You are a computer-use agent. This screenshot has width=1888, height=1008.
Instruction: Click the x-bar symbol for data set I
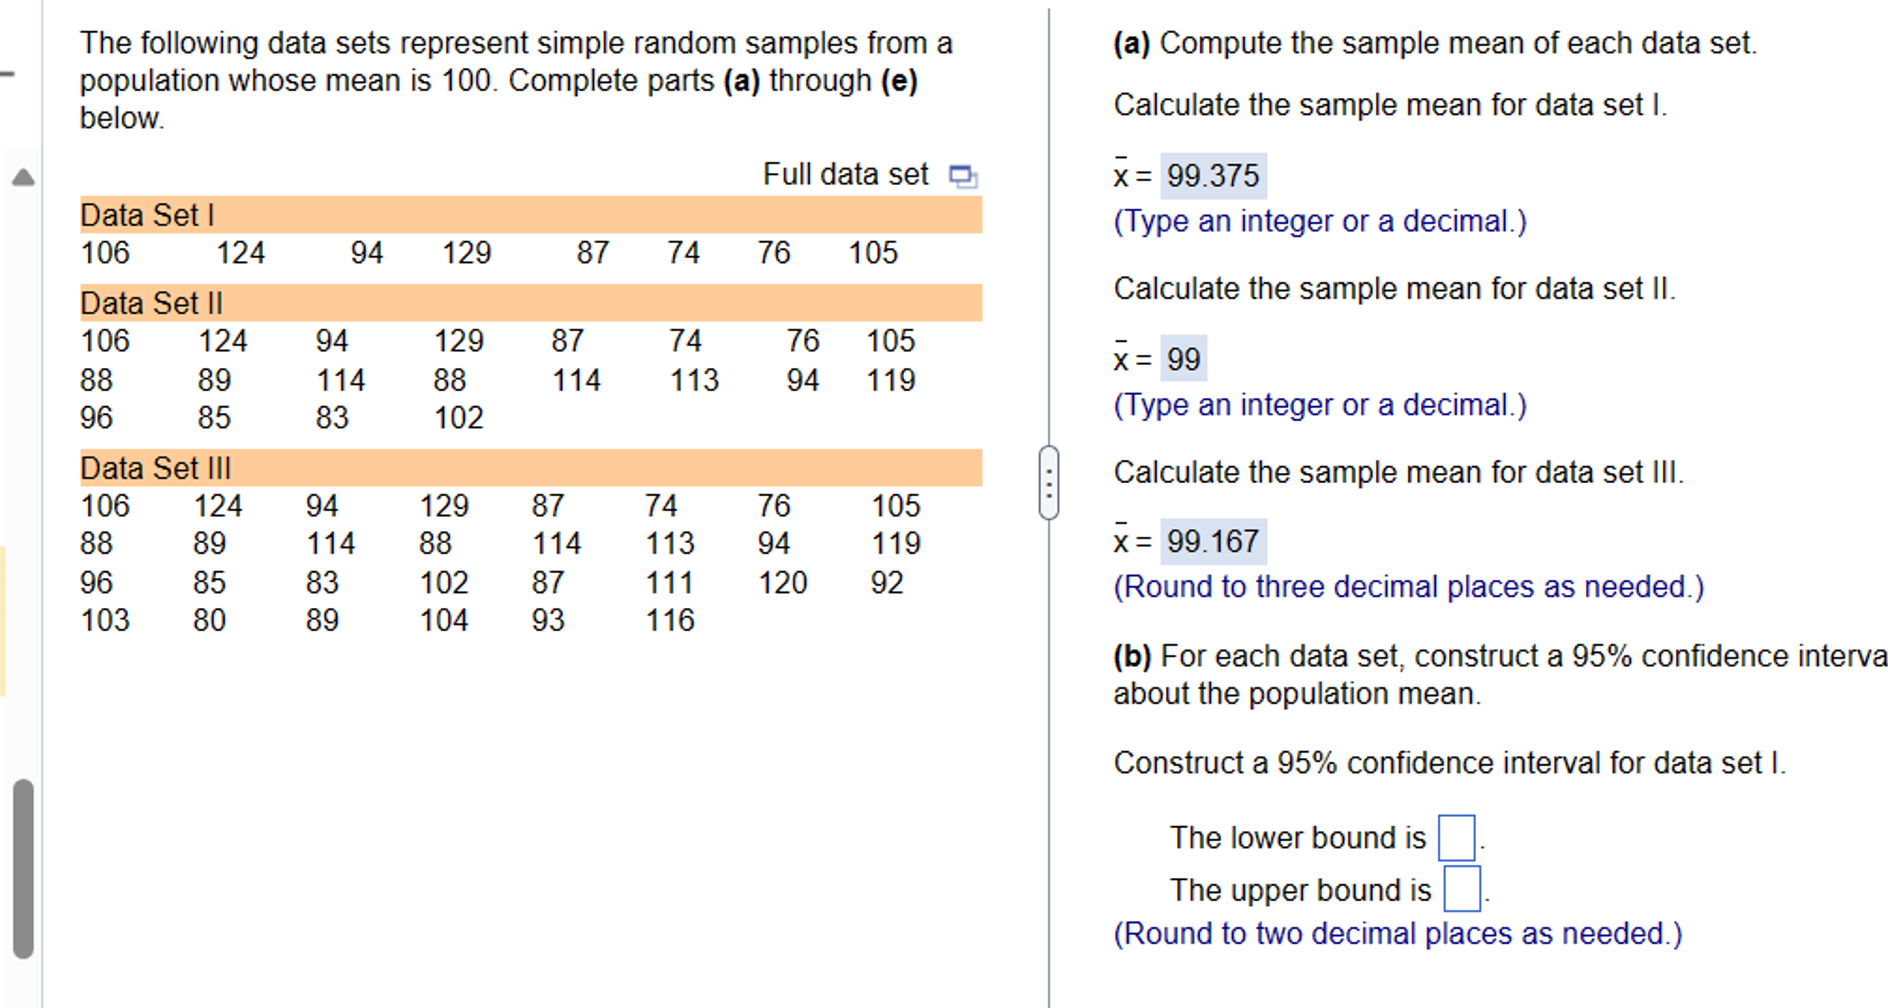coord(1122,176)
